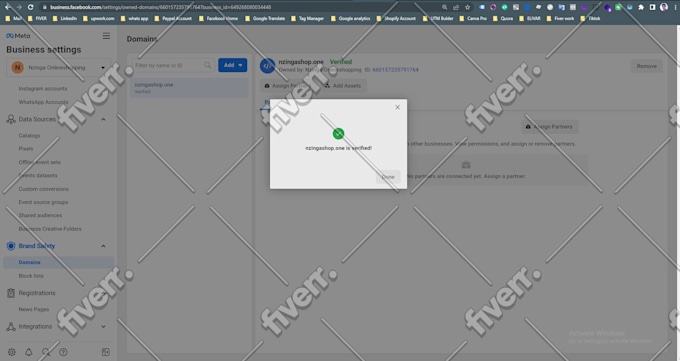
Task: Open the Google Translate bookmark
Action: coord(265,18)
